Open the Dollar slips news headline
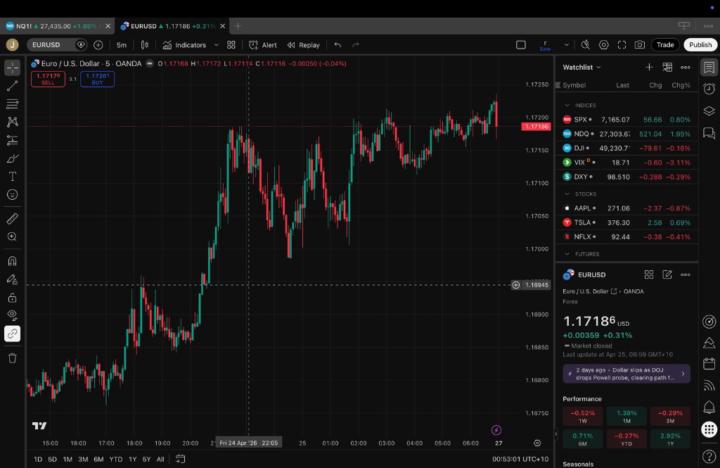720x468 pixels. coord(626,374)
